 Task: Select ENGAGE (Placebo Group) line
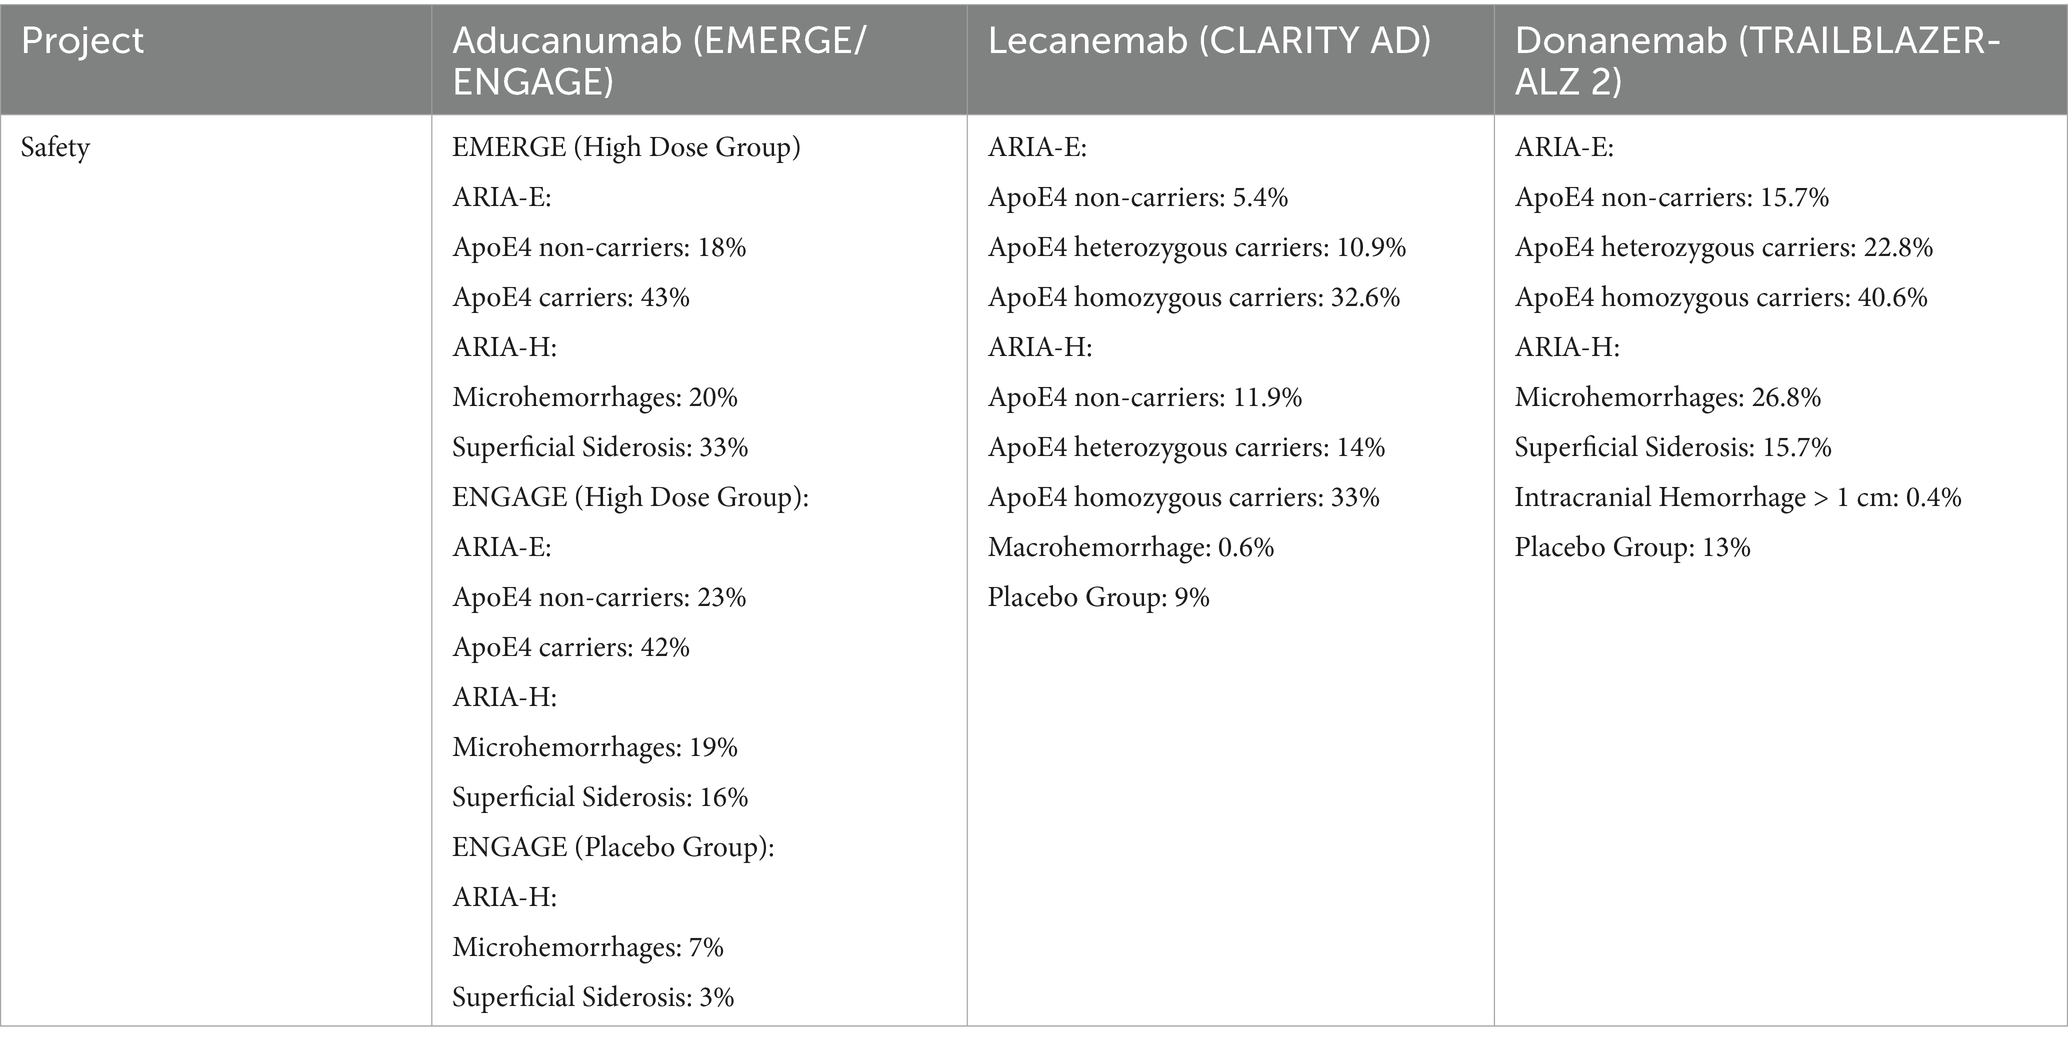coord(613,847)
